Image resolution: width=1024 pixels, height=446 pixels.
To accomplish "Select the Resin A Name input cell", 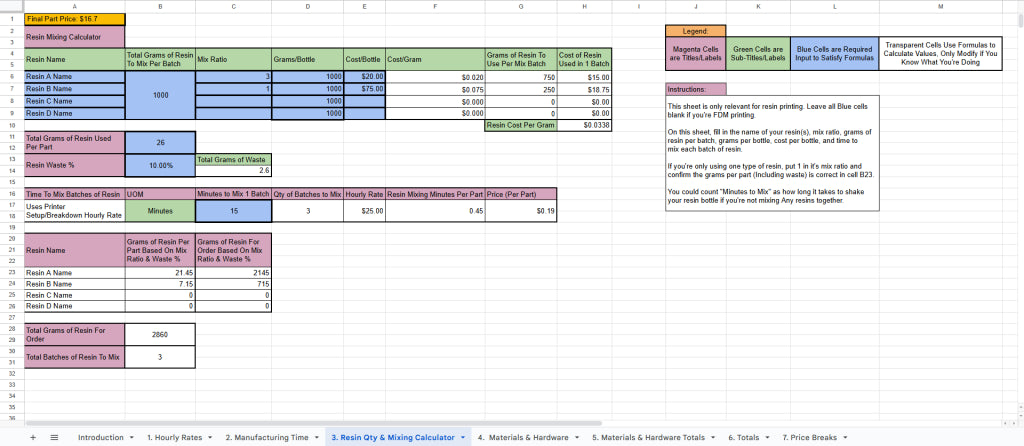I will (x=74, y=76).
